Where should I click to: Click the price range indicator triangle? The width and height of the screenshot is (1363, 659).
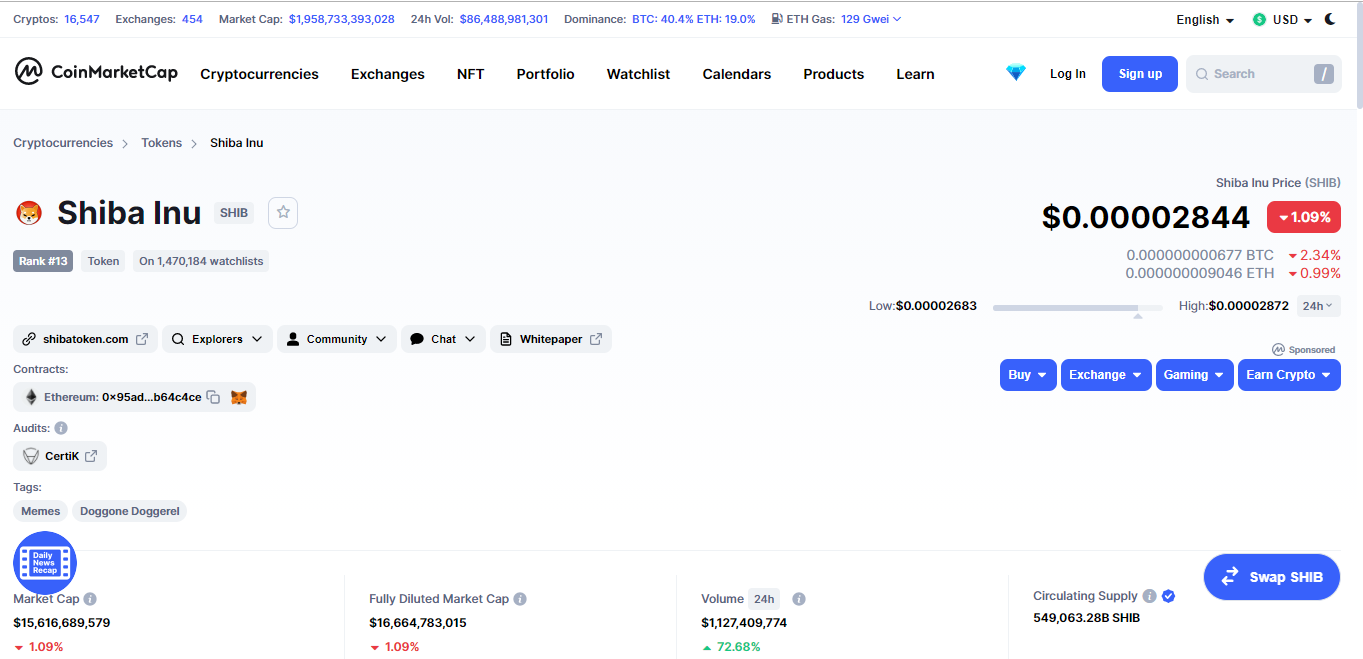[x=1137, y=316]
